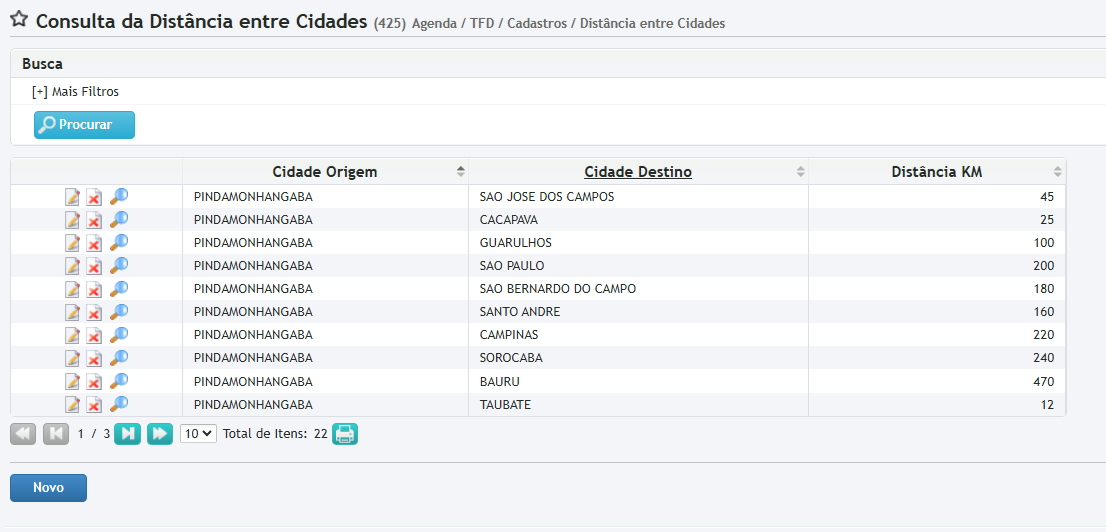Delete the CACAPAVA distance record
This screenshot has width=1106, height=532.
94,220
